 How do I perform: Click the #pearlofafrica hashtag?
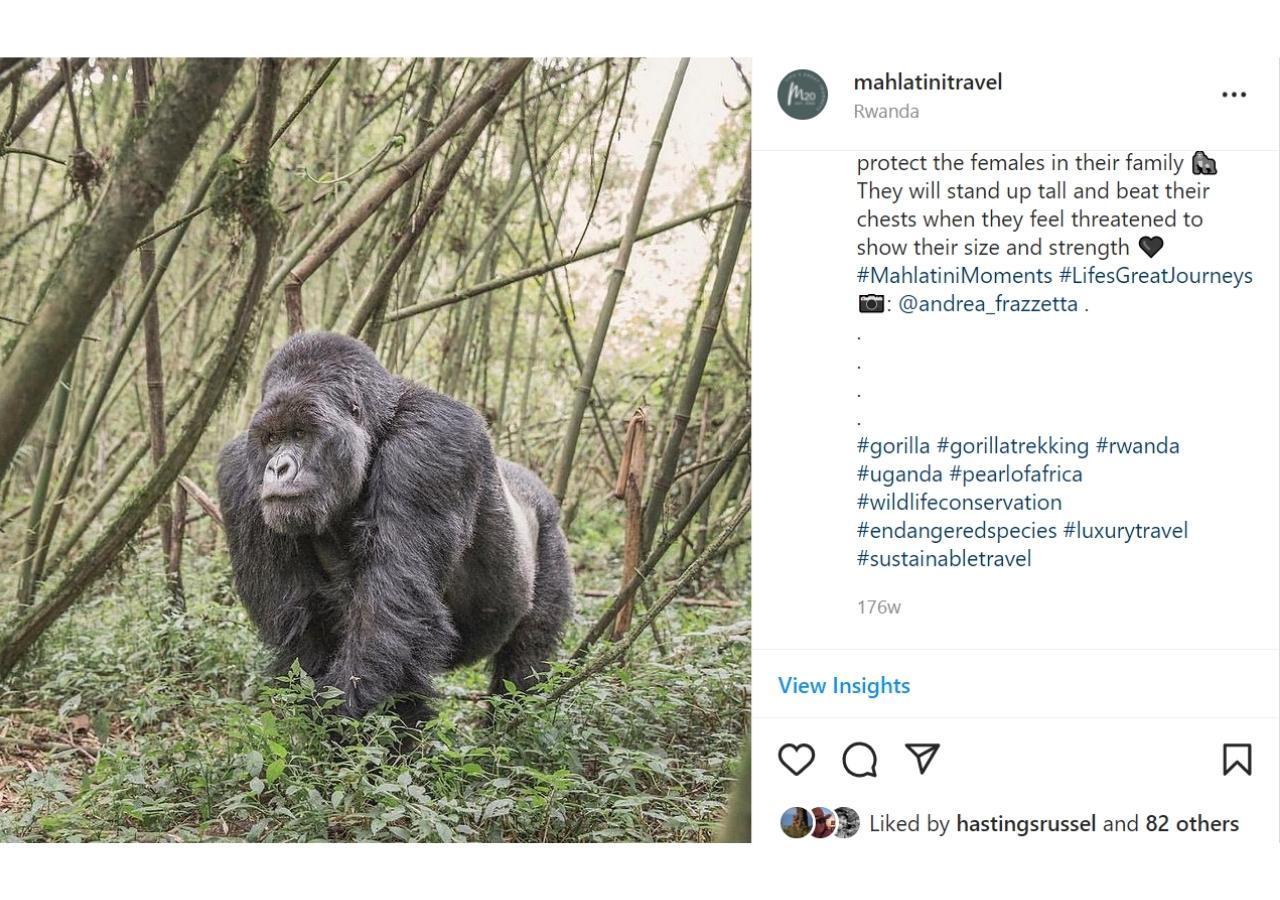(1015, 474)
